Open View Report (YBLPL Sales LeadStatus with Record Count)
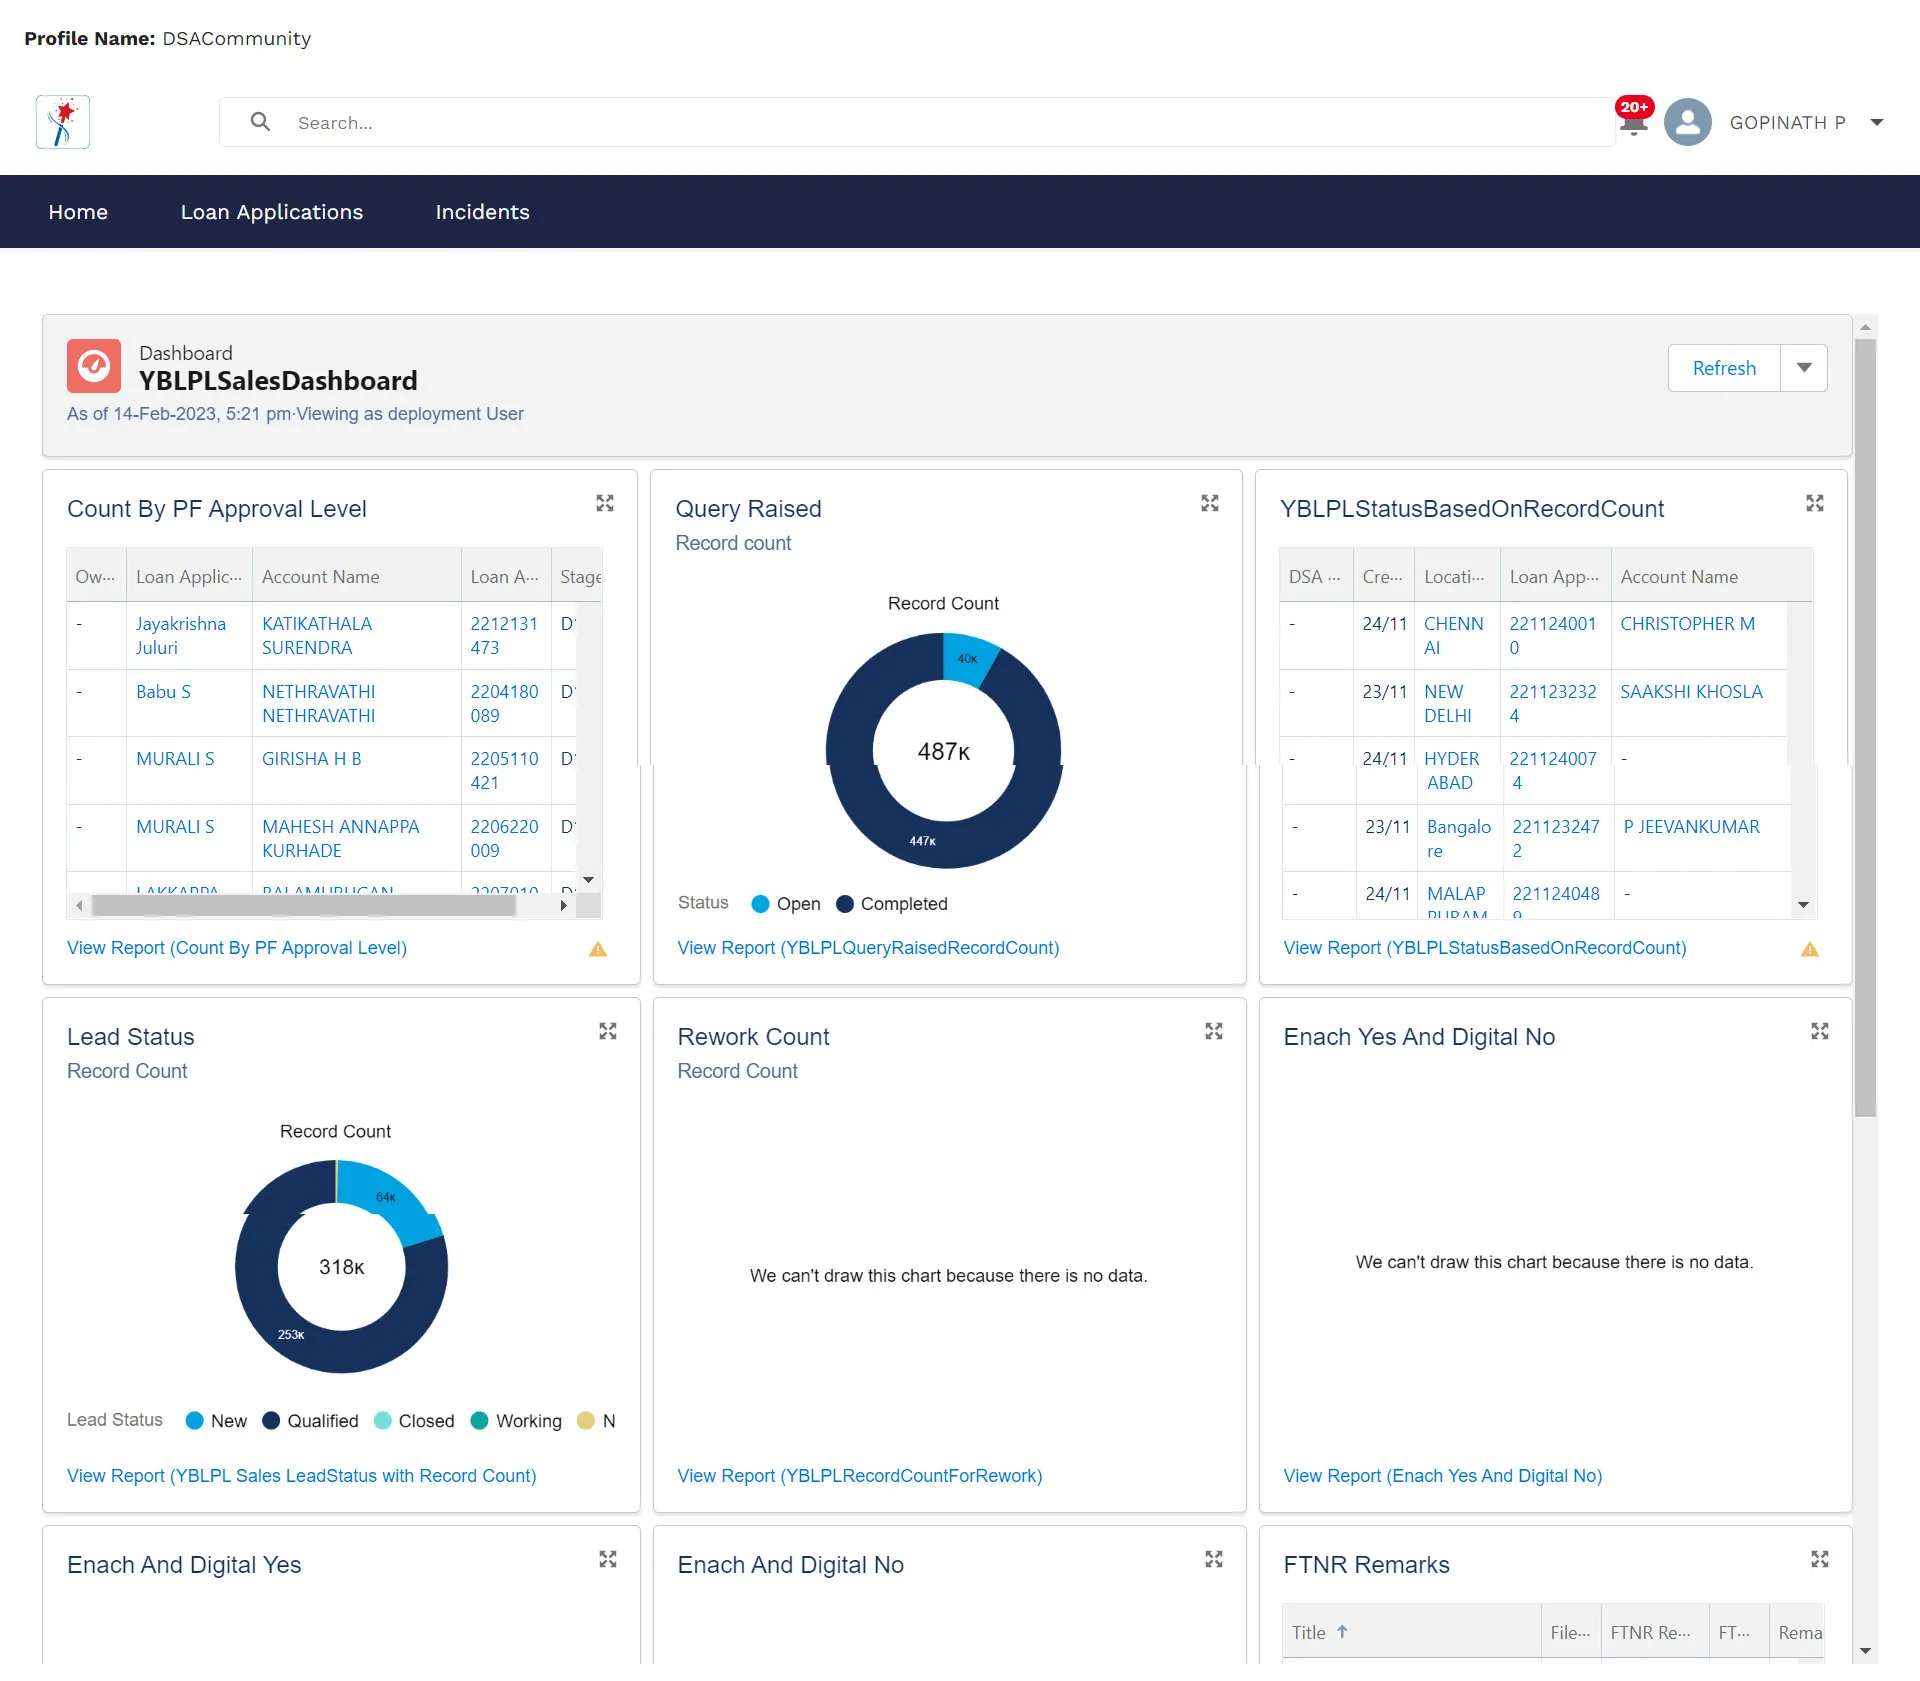Screen dimensions: 1920x1681 tap(302, 1476)
